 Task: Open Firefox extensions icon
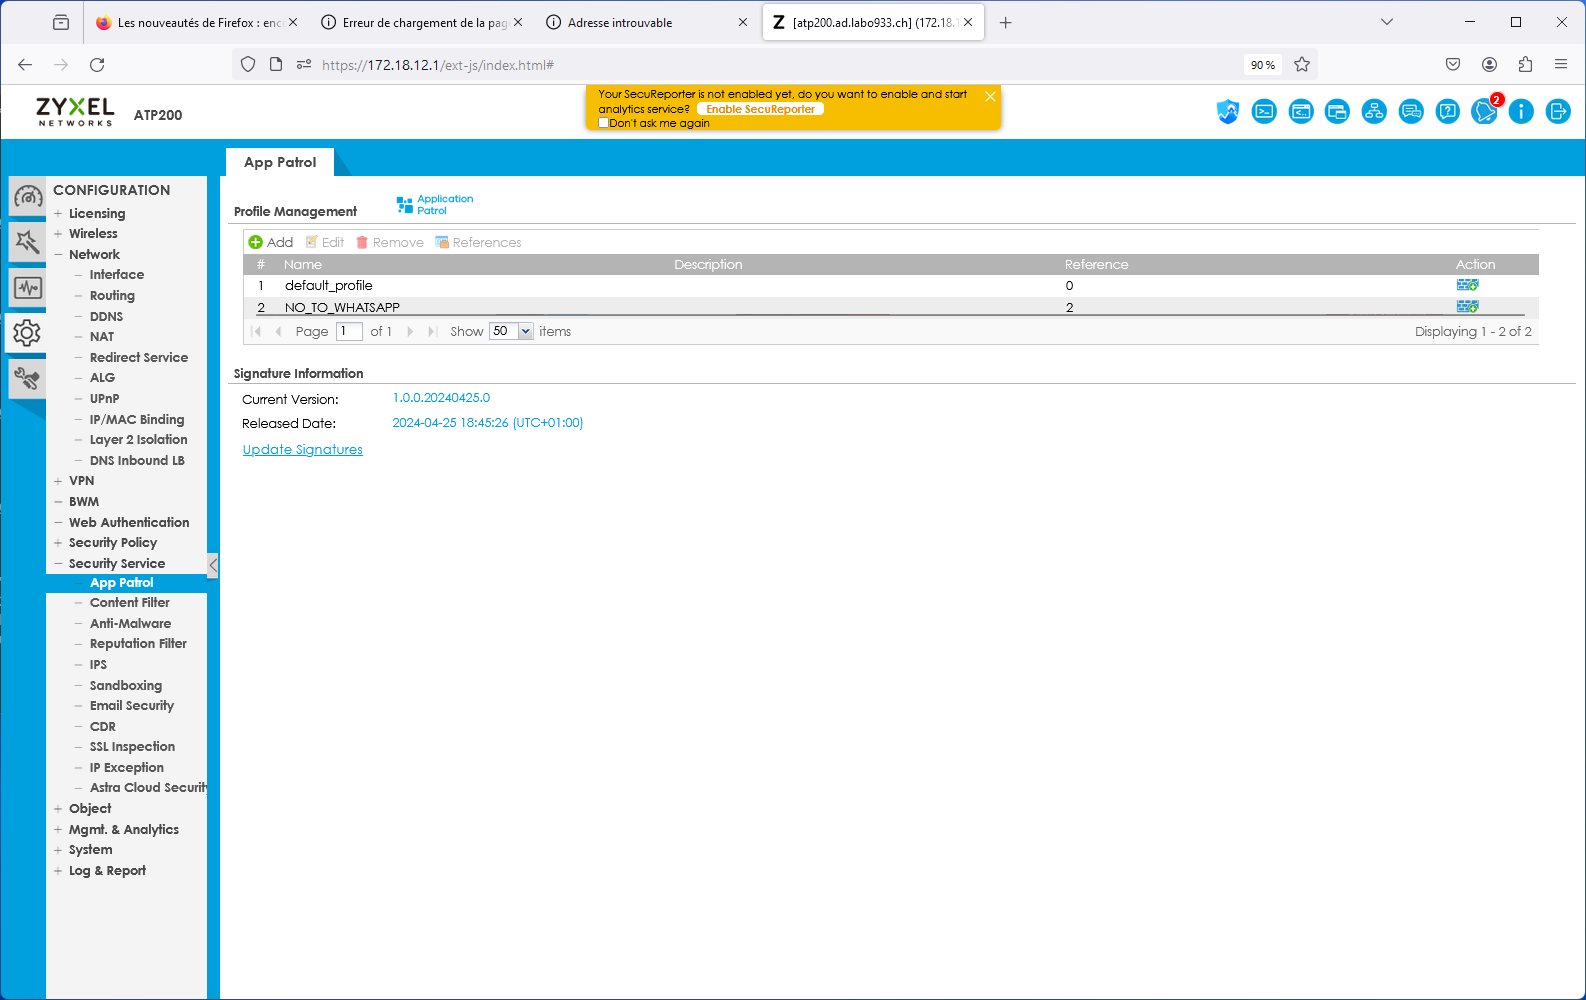[x=1525, y=65]
